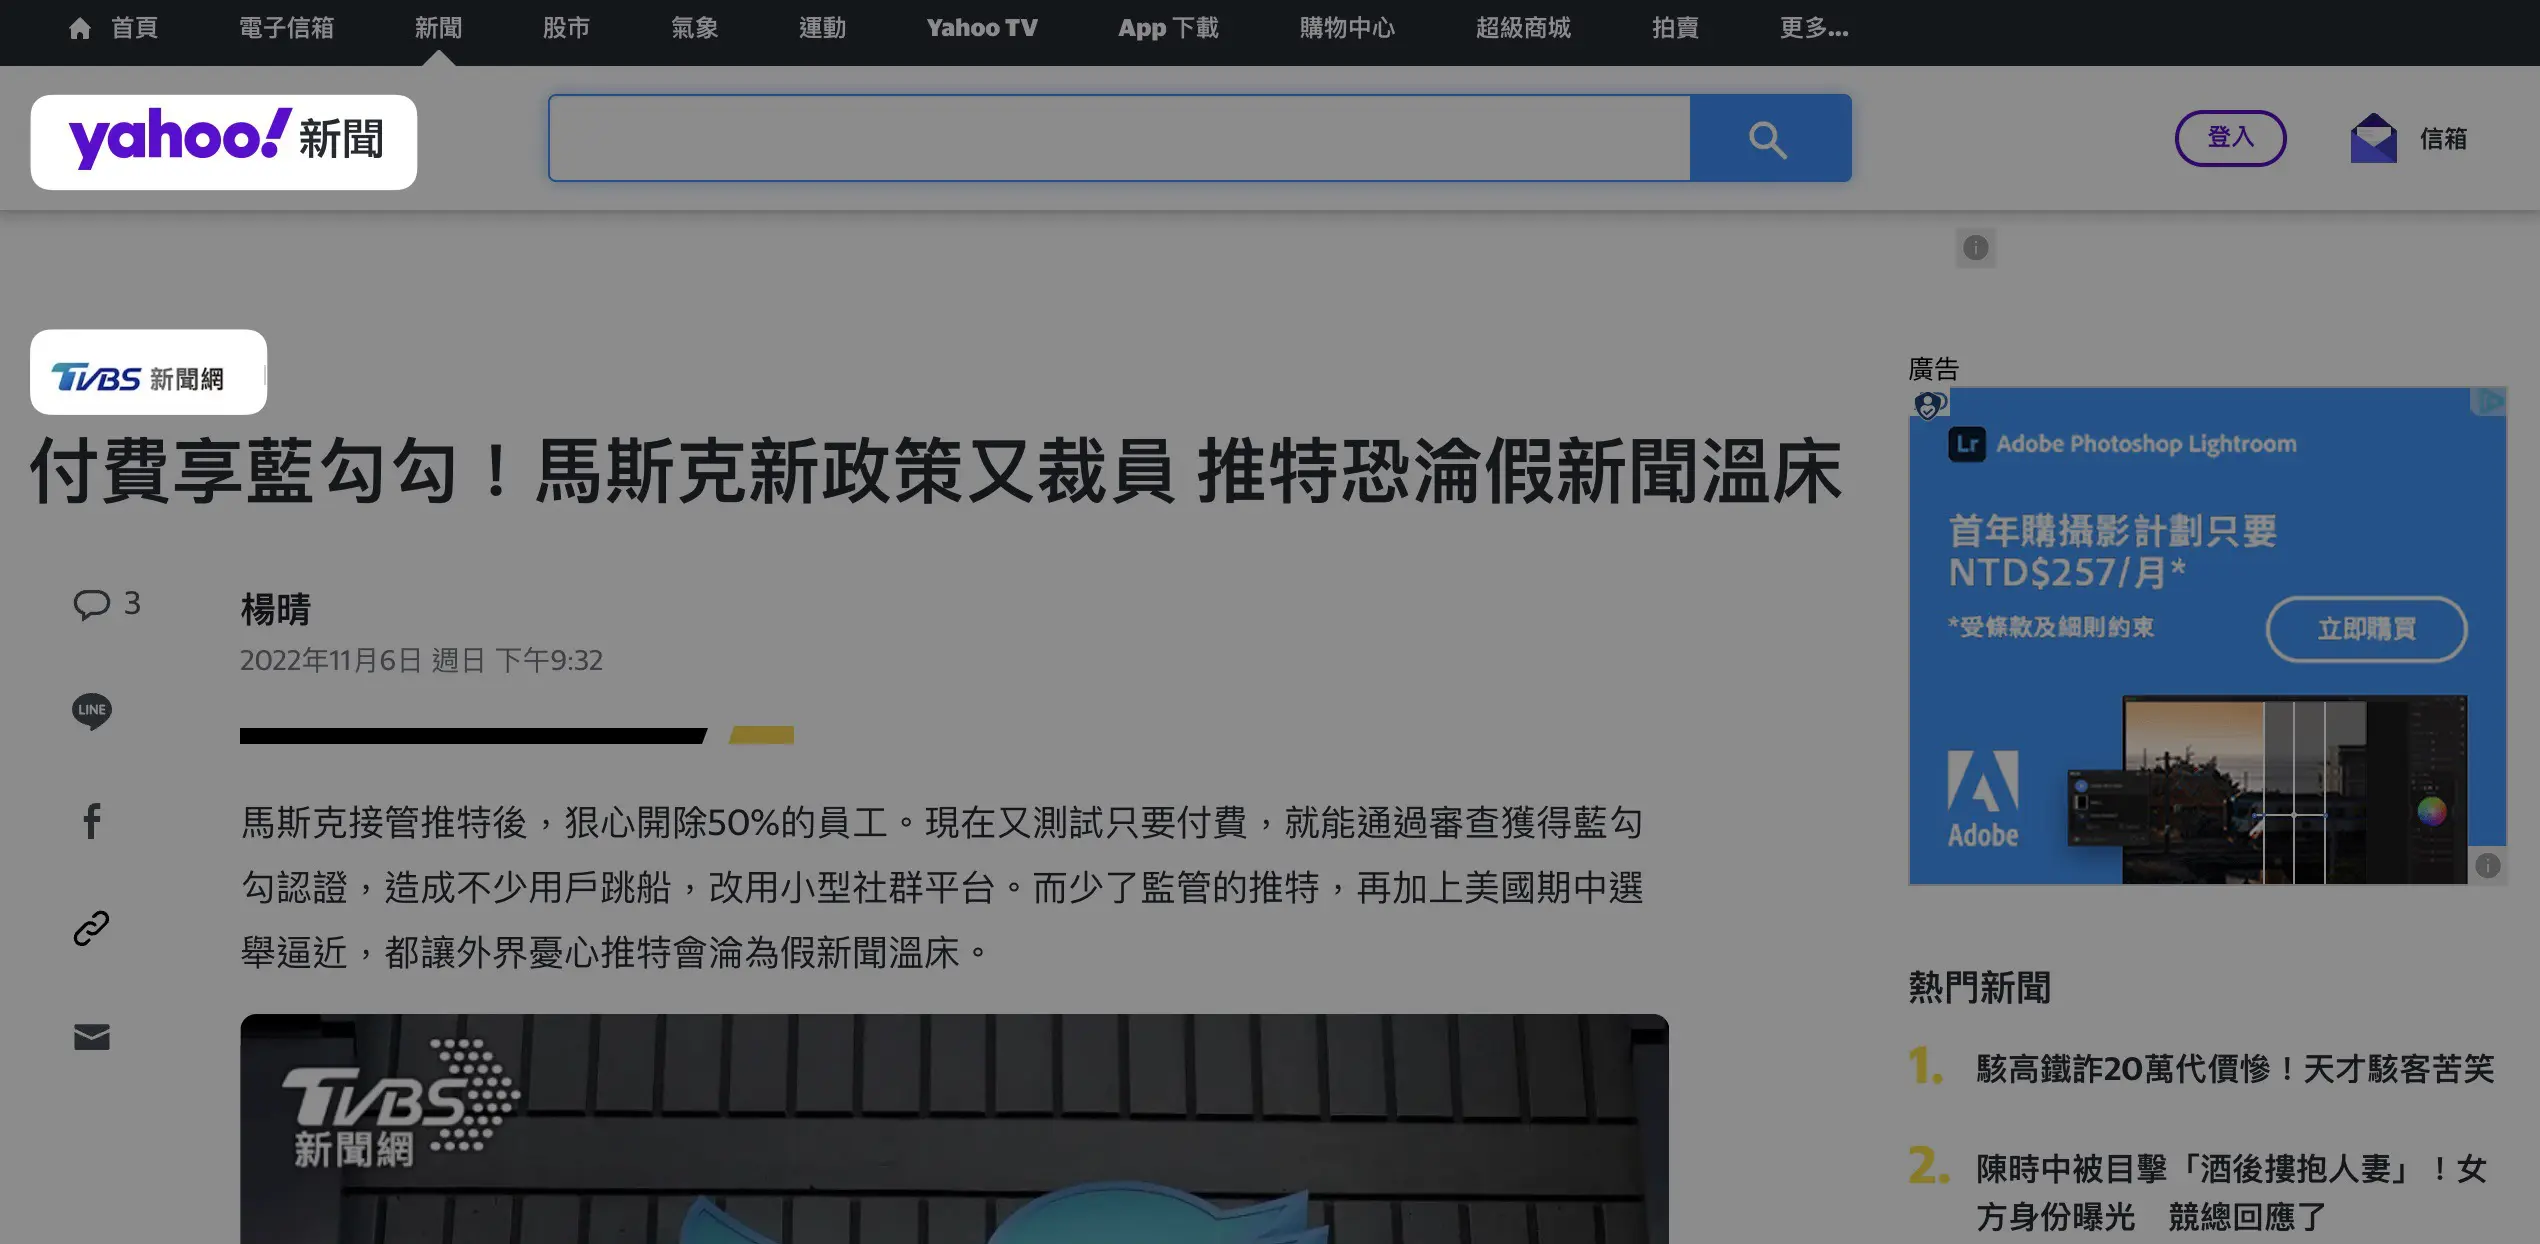
Task: Click the article headline about 馬斯克
Action: 935,472
